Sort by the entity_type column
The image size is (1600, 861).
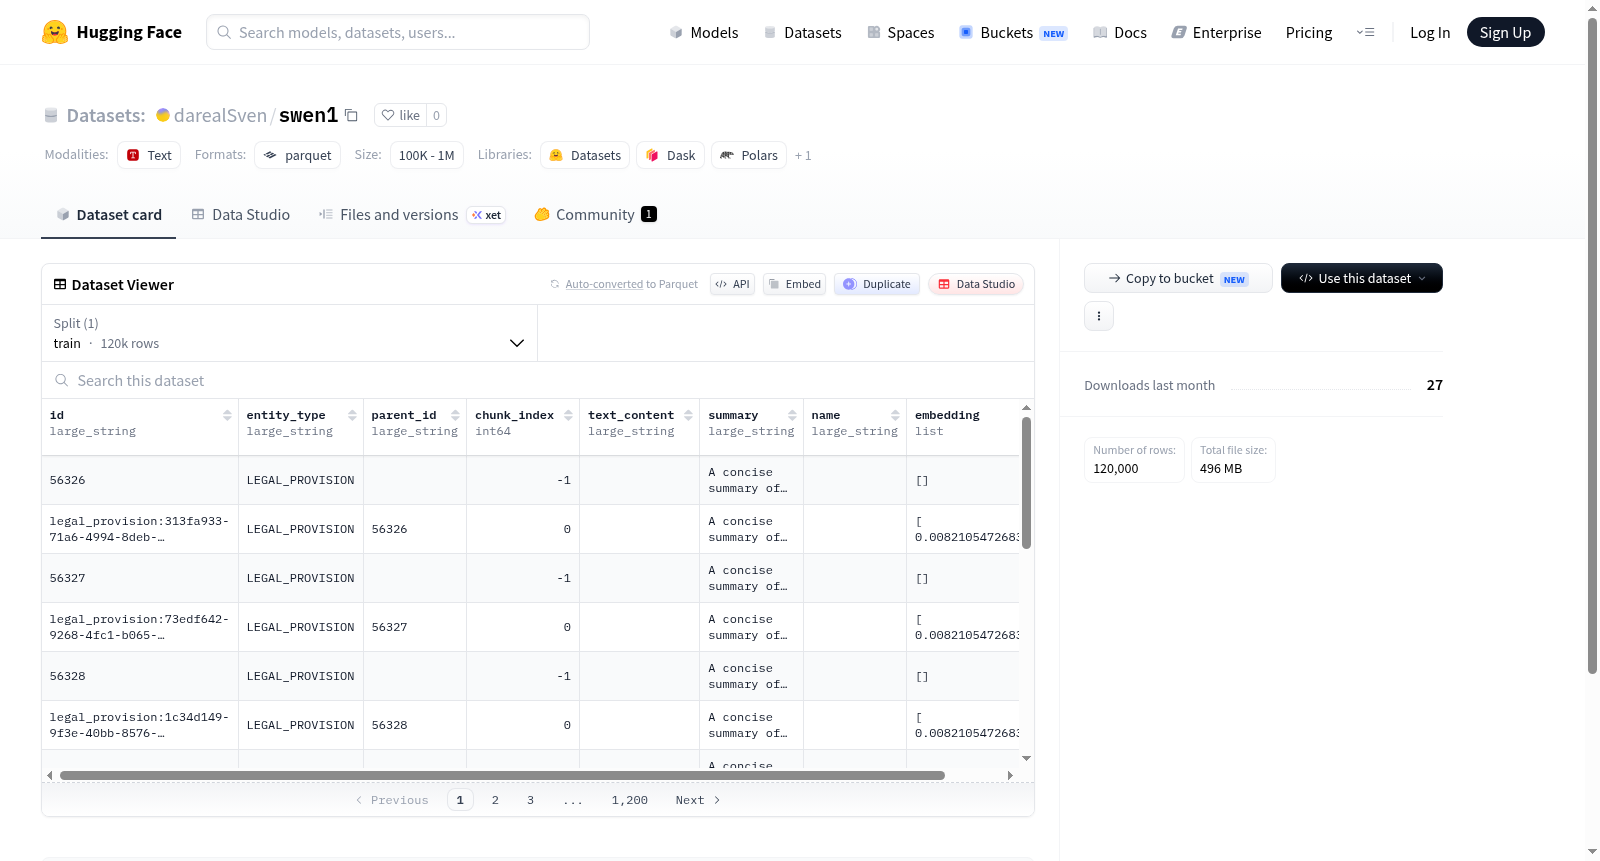(x=352, y=415)
